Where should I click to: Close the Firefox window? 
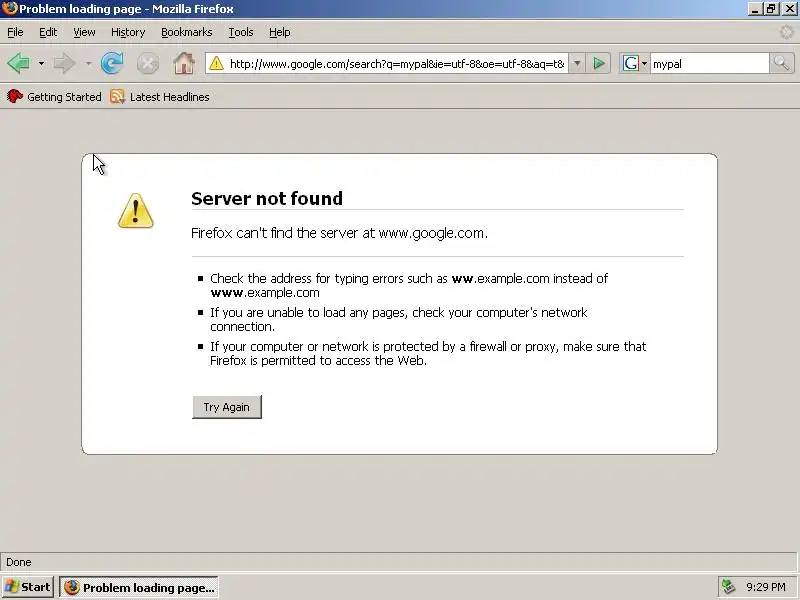(789, 9)
